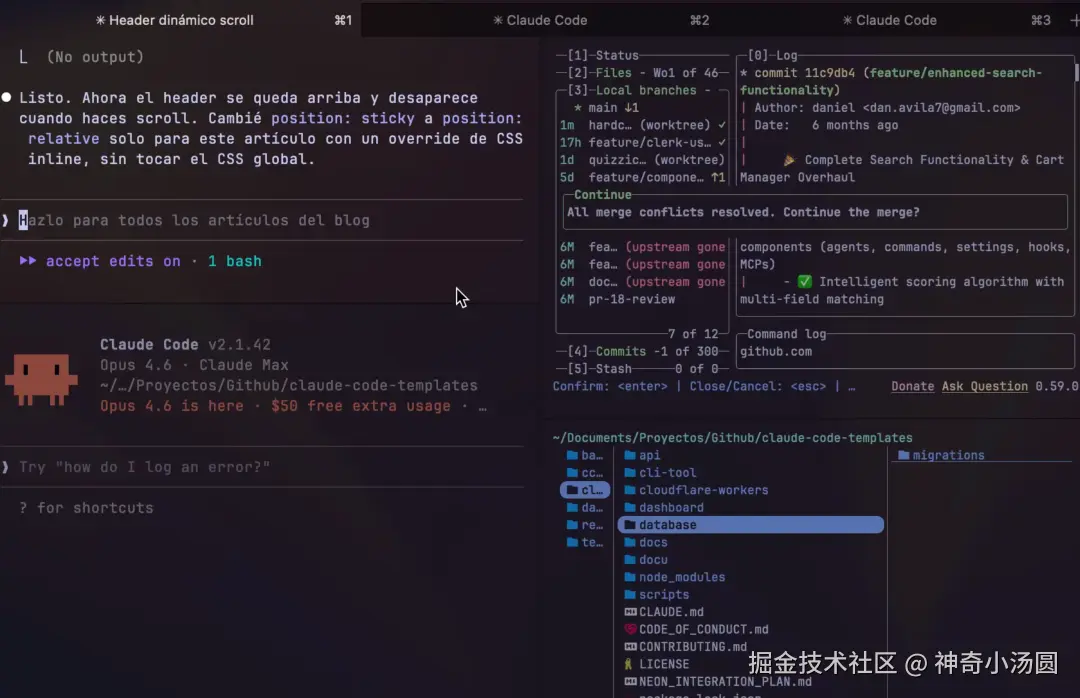Click the $50 free extra usage notice
This screenshot has height=698, width=1080.
coord(361,406)
